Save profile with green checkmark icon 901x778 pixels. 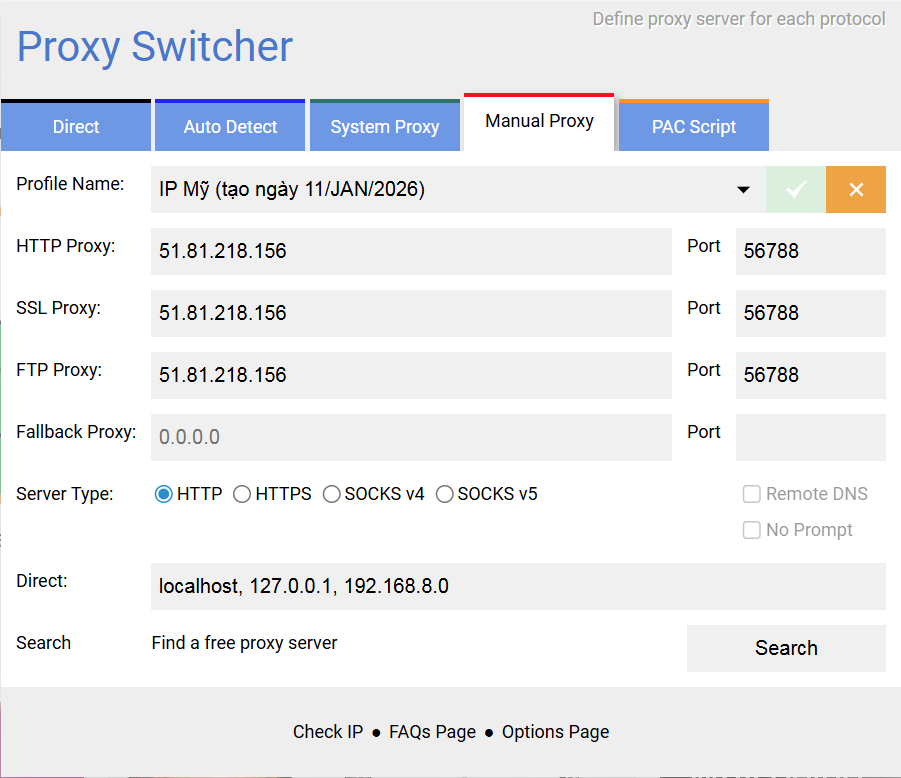[x=796, y=190]
